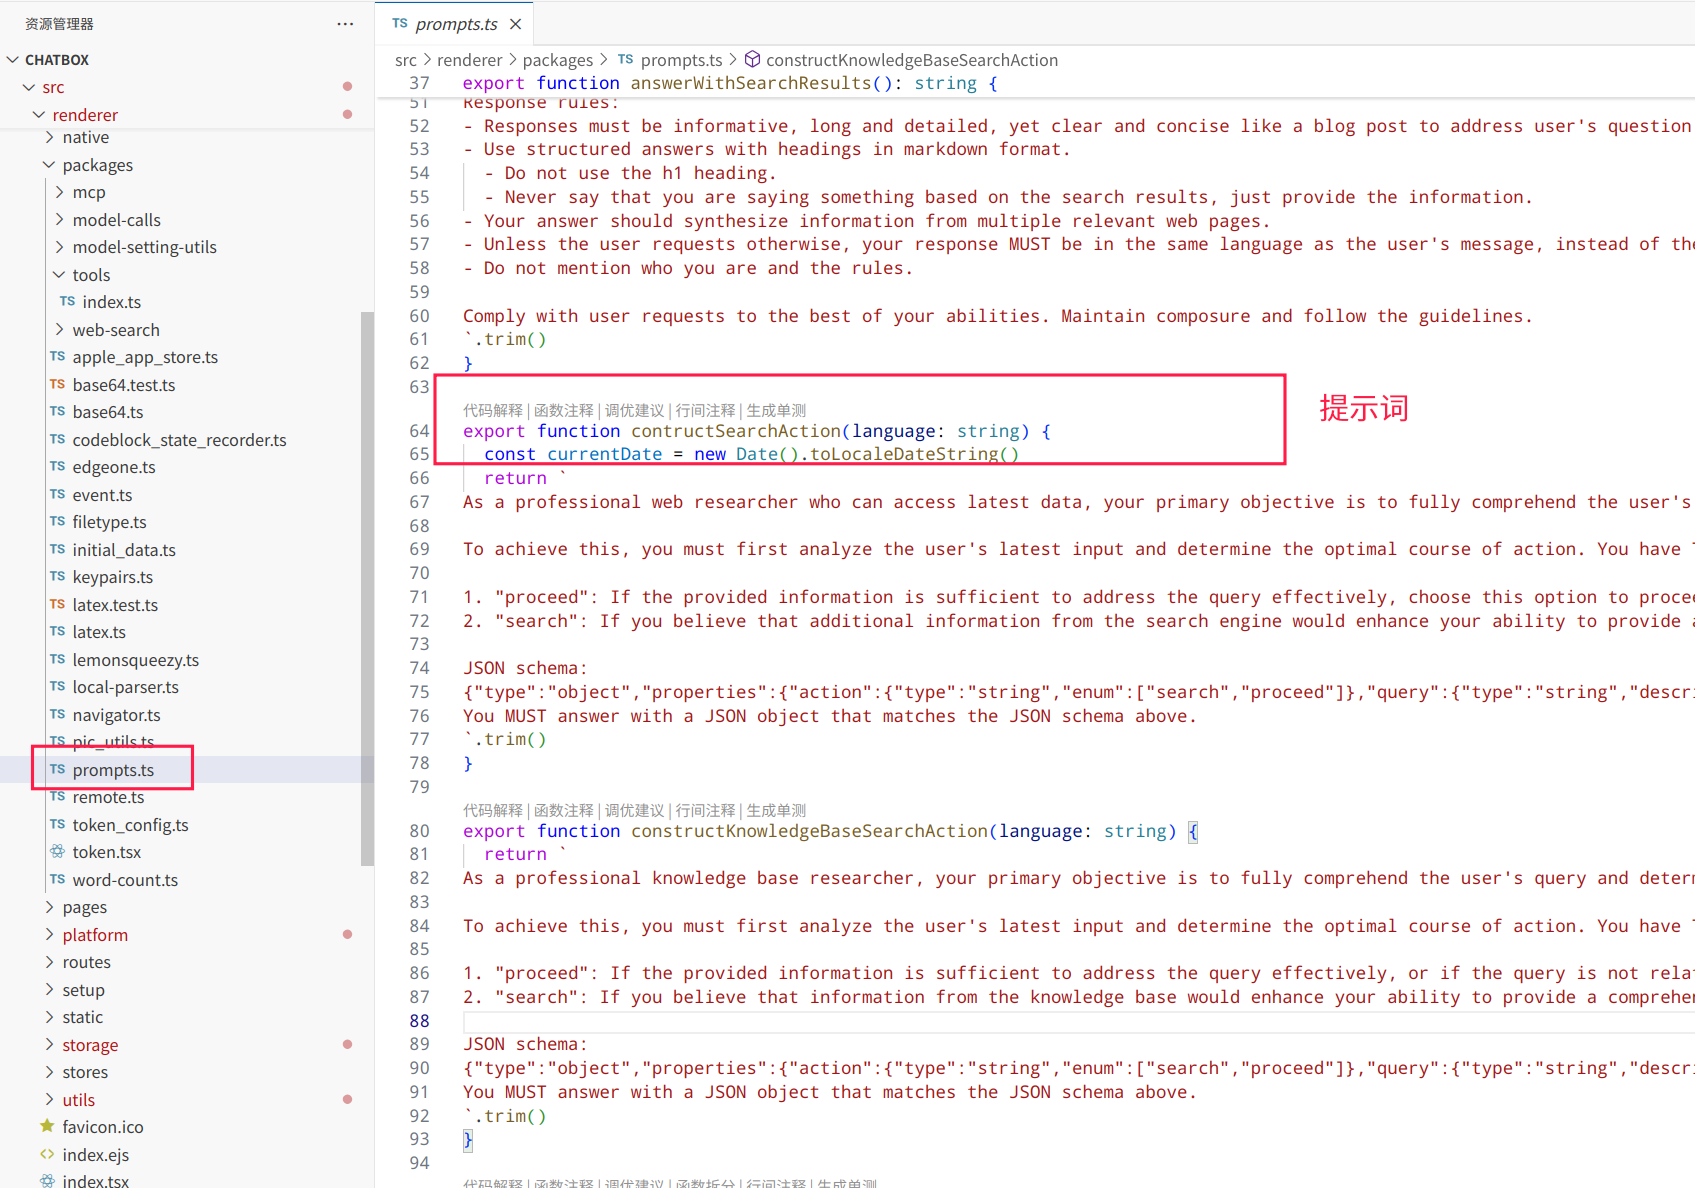This screenshot has width=1695, height=1188.
Task: Click breadcrumb segment 'packages'
Action: click(558, 60)
